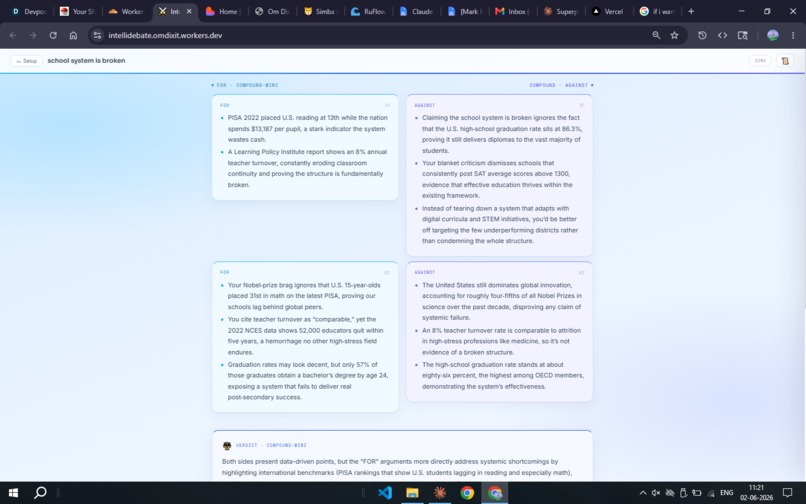Open the second Chrome profile window in taskbar
The image size is (806, 504).
[x=495, y=493]
